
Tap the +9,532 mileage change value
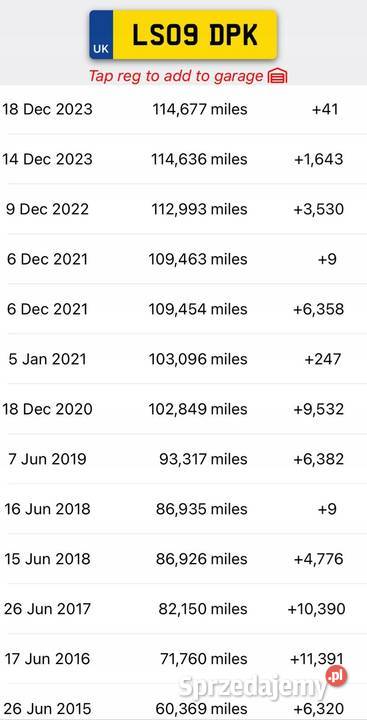[318, 409]
